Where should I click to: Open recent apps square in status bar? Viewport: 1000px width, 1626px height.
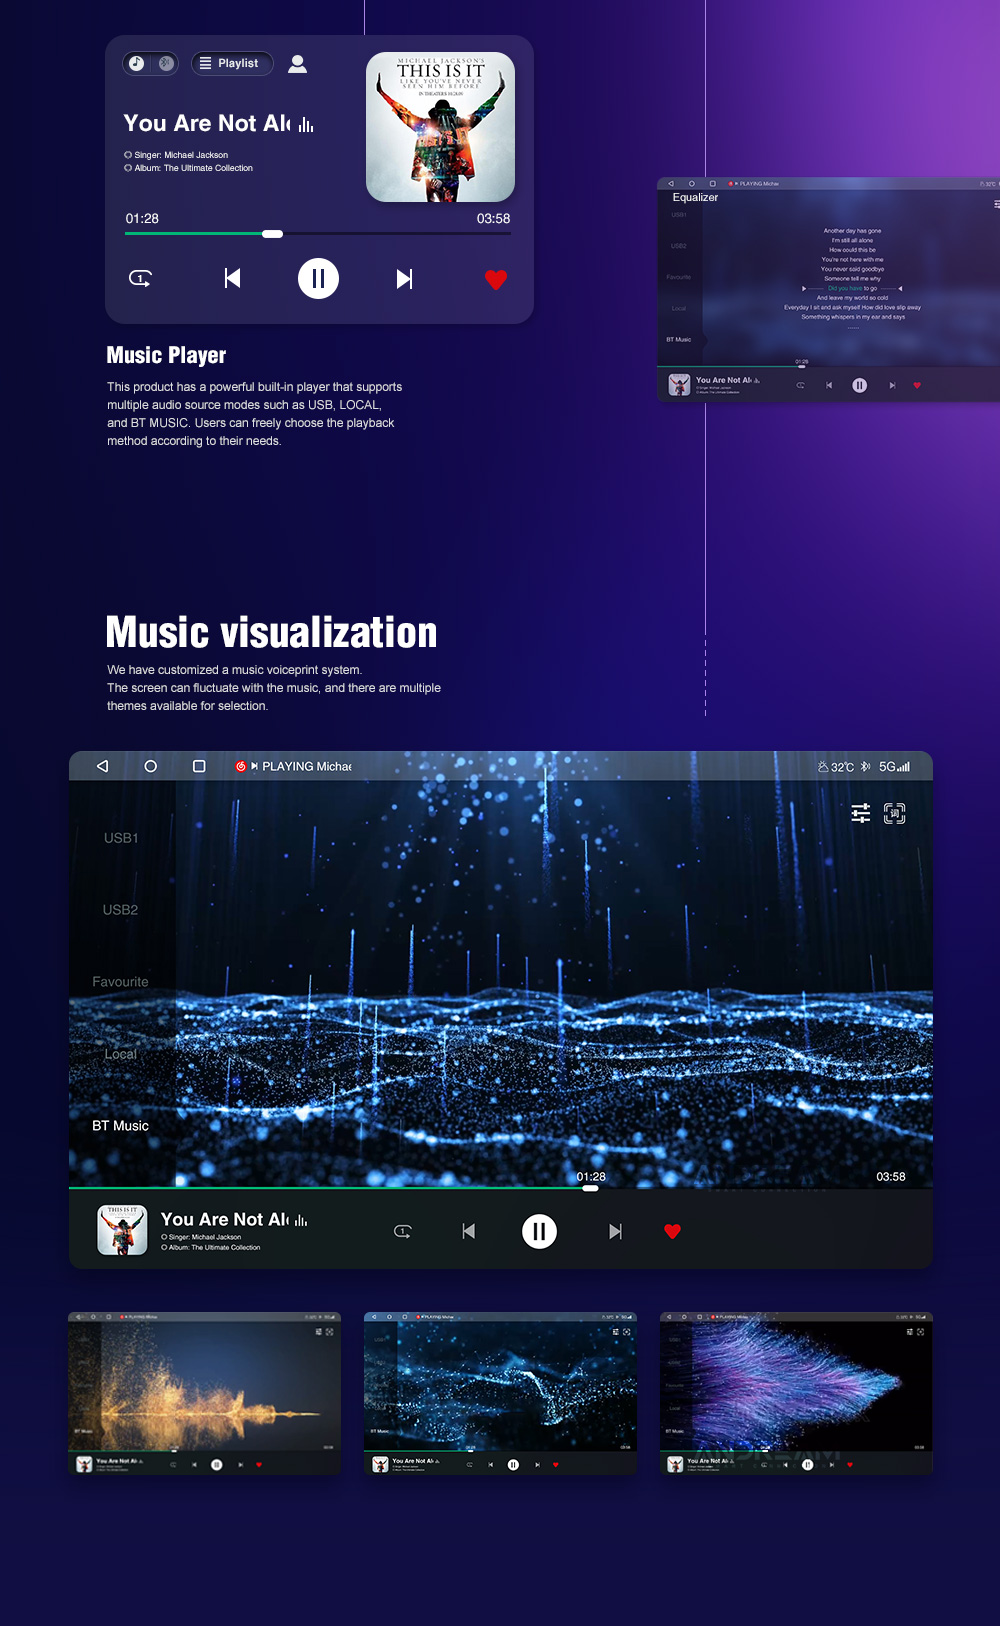click(199, 766)
